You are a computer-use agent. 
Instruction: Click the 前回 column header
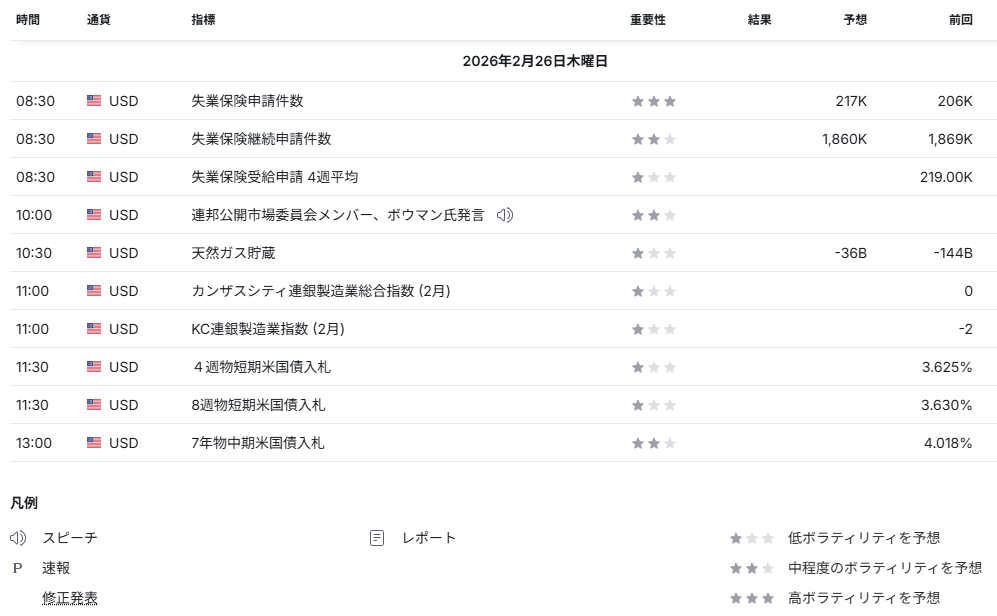click(x=960, y=20)
